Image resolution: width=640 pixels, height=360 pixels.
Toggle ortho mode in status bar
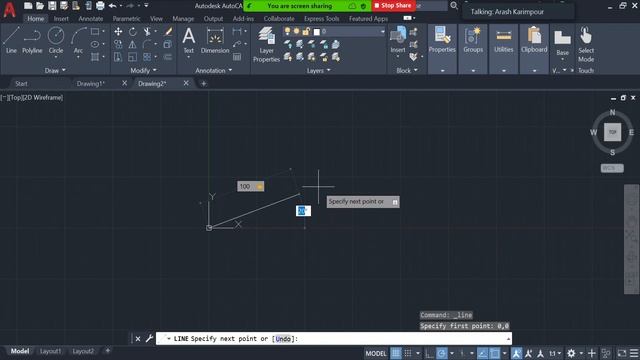[x=429, y=353]
